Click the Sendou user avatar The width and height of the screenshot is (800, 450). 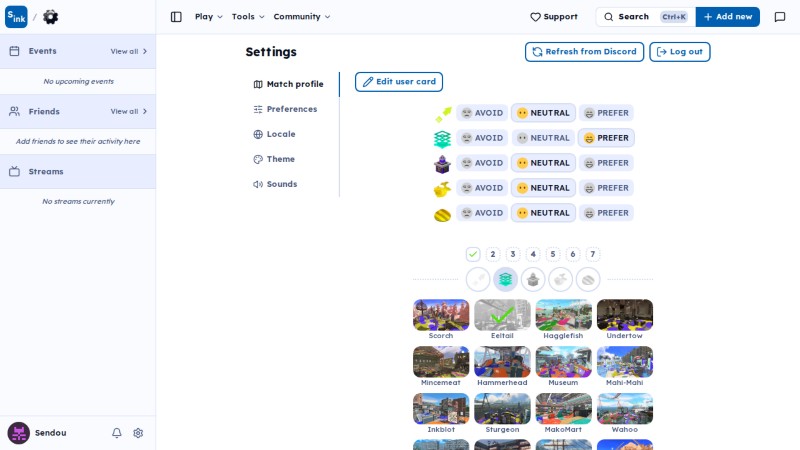18,433
